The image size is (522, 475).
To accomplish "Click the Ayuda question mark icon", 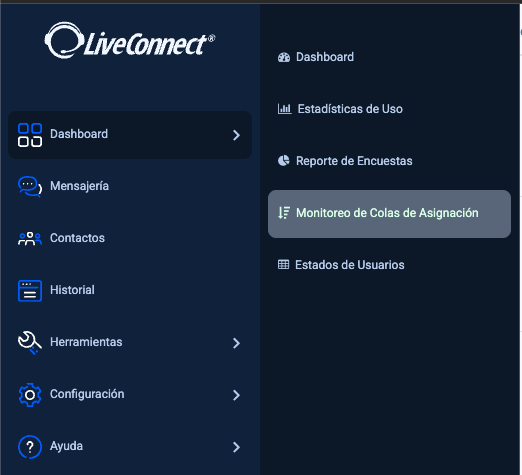I will point(30,447).
